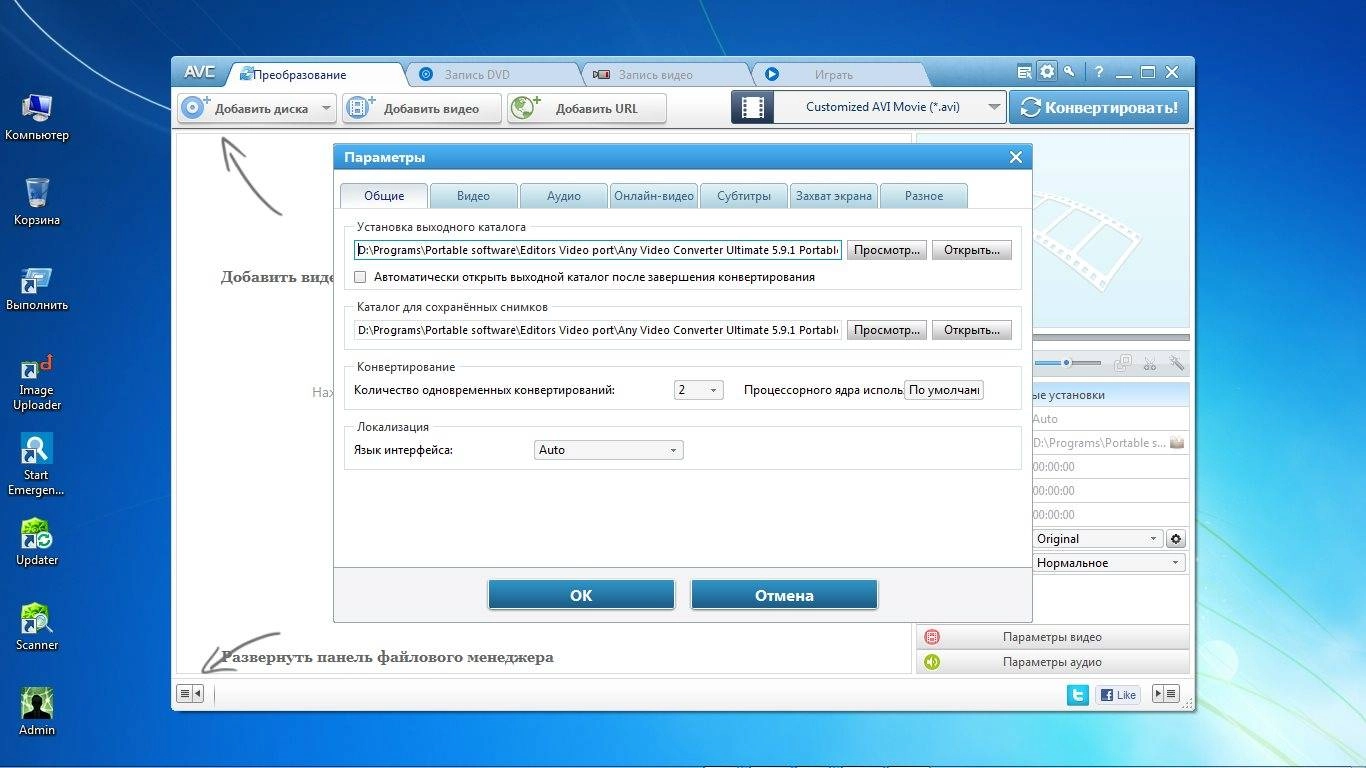Open the Original video size dropdown
This screenshot has height=768, width=1366.
coord(1096,539)
